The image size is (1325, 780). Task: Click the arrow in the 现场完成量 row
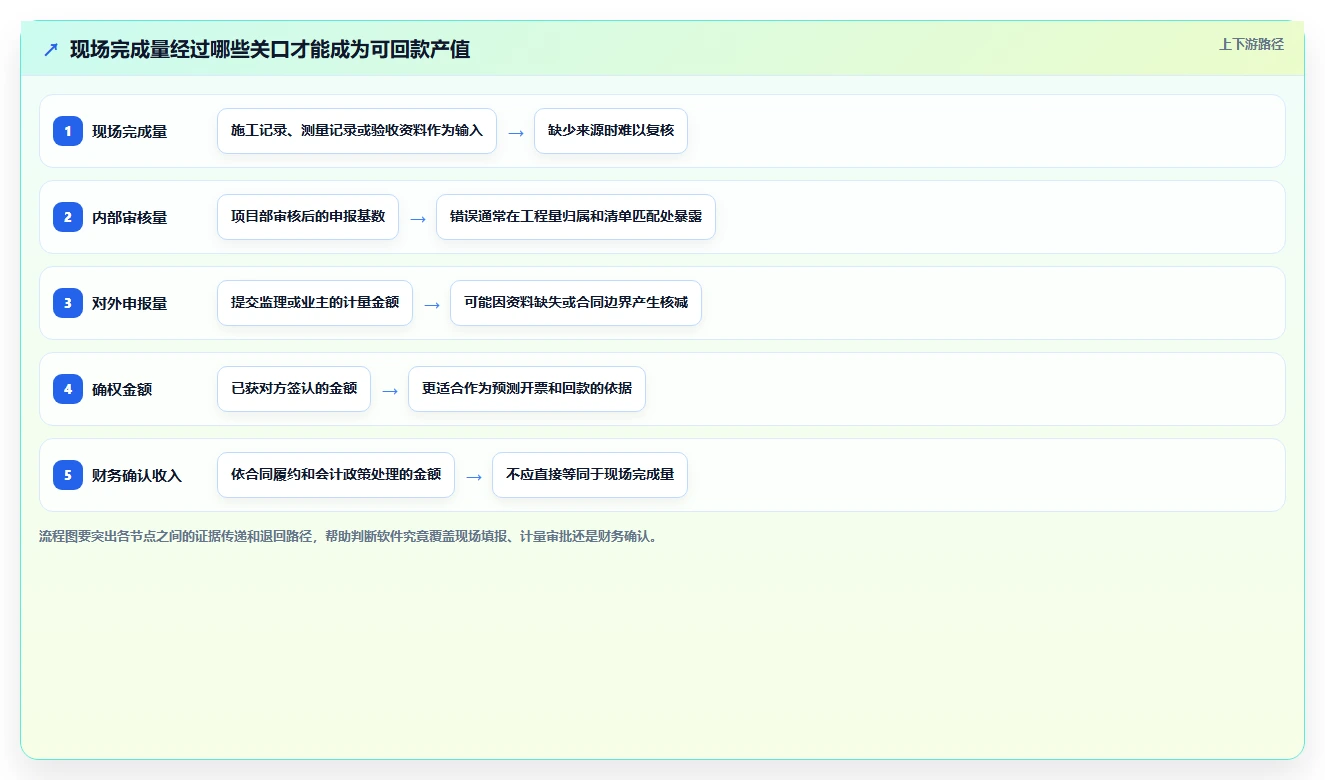[x=516, y=132]
